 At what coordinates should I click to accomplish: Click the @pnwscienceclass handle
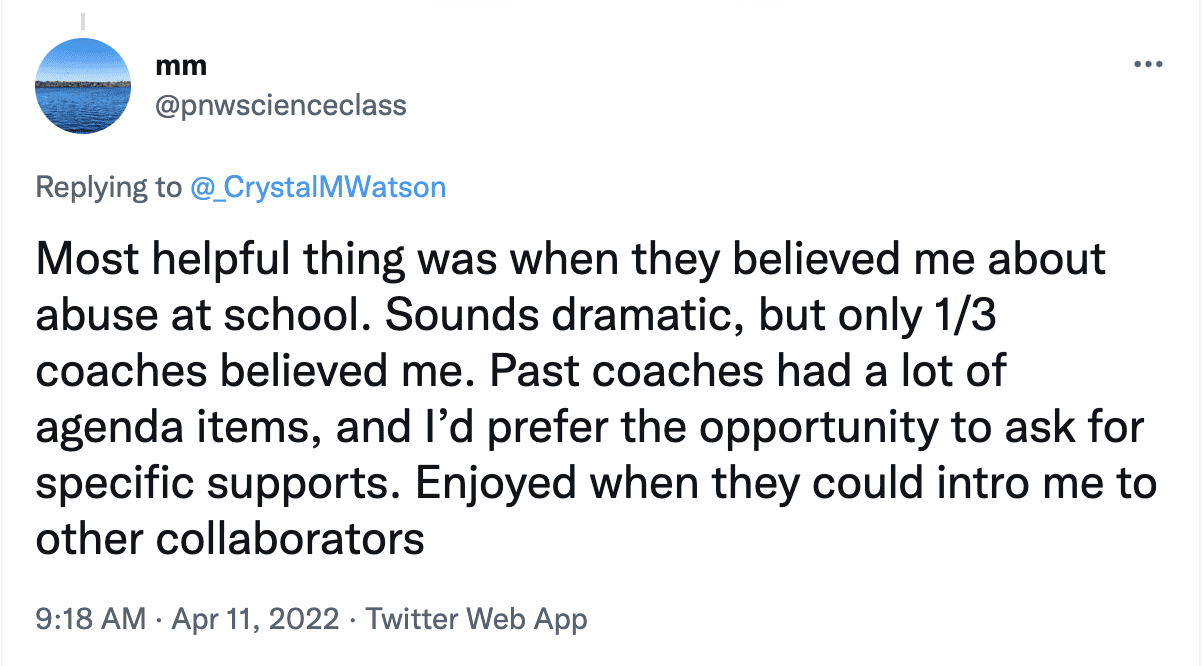[282, 105]
